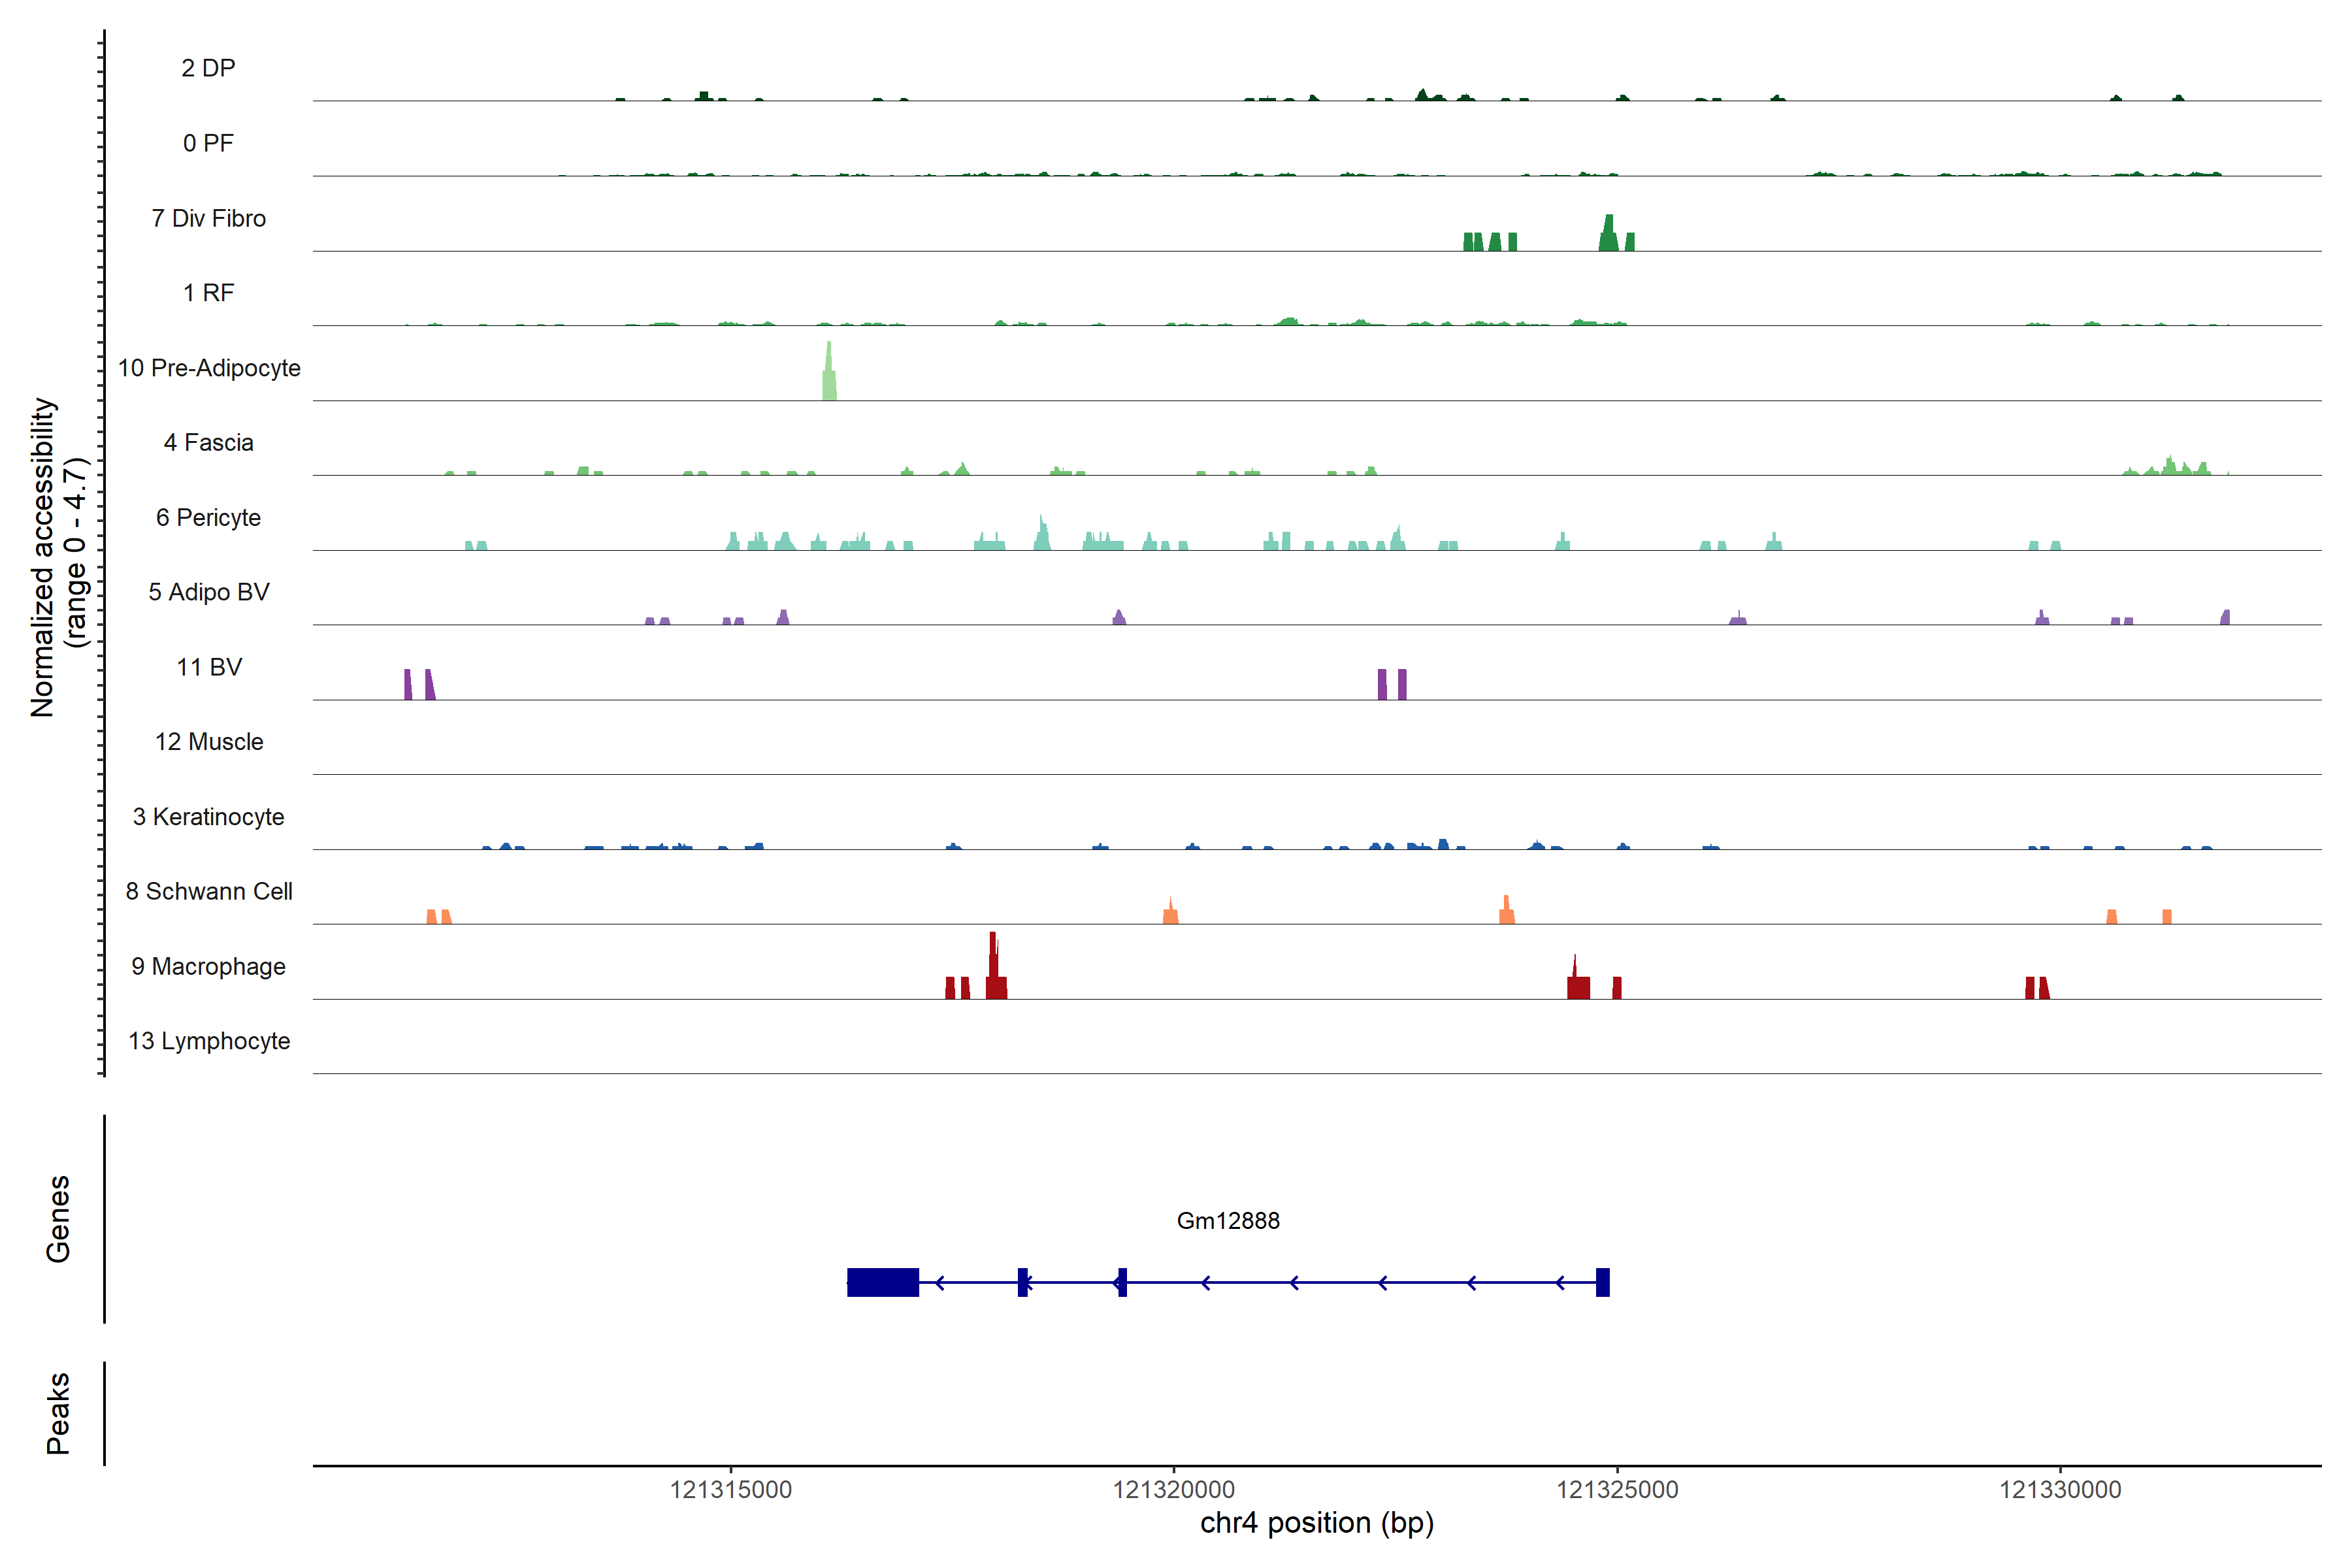Click the large first exon of Gm12888
The image size is (2352, 1568).
882,1282
